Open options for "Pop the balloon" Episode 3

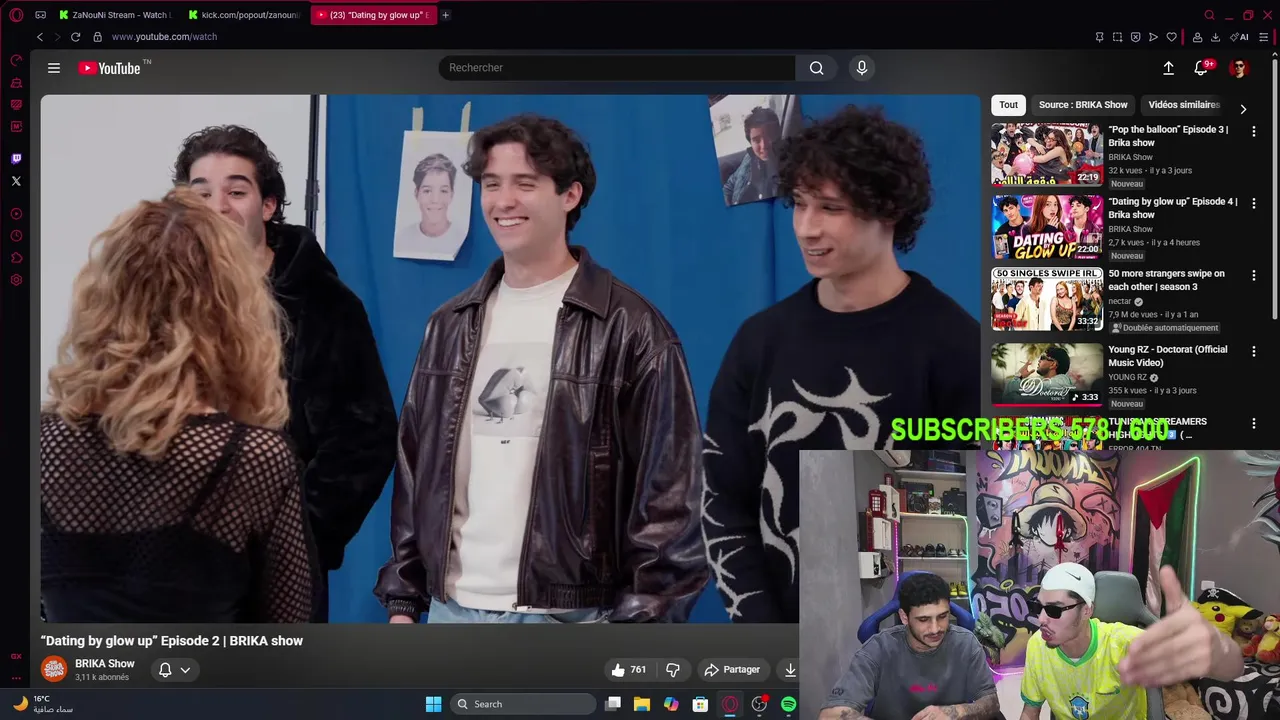[1254, 132]
